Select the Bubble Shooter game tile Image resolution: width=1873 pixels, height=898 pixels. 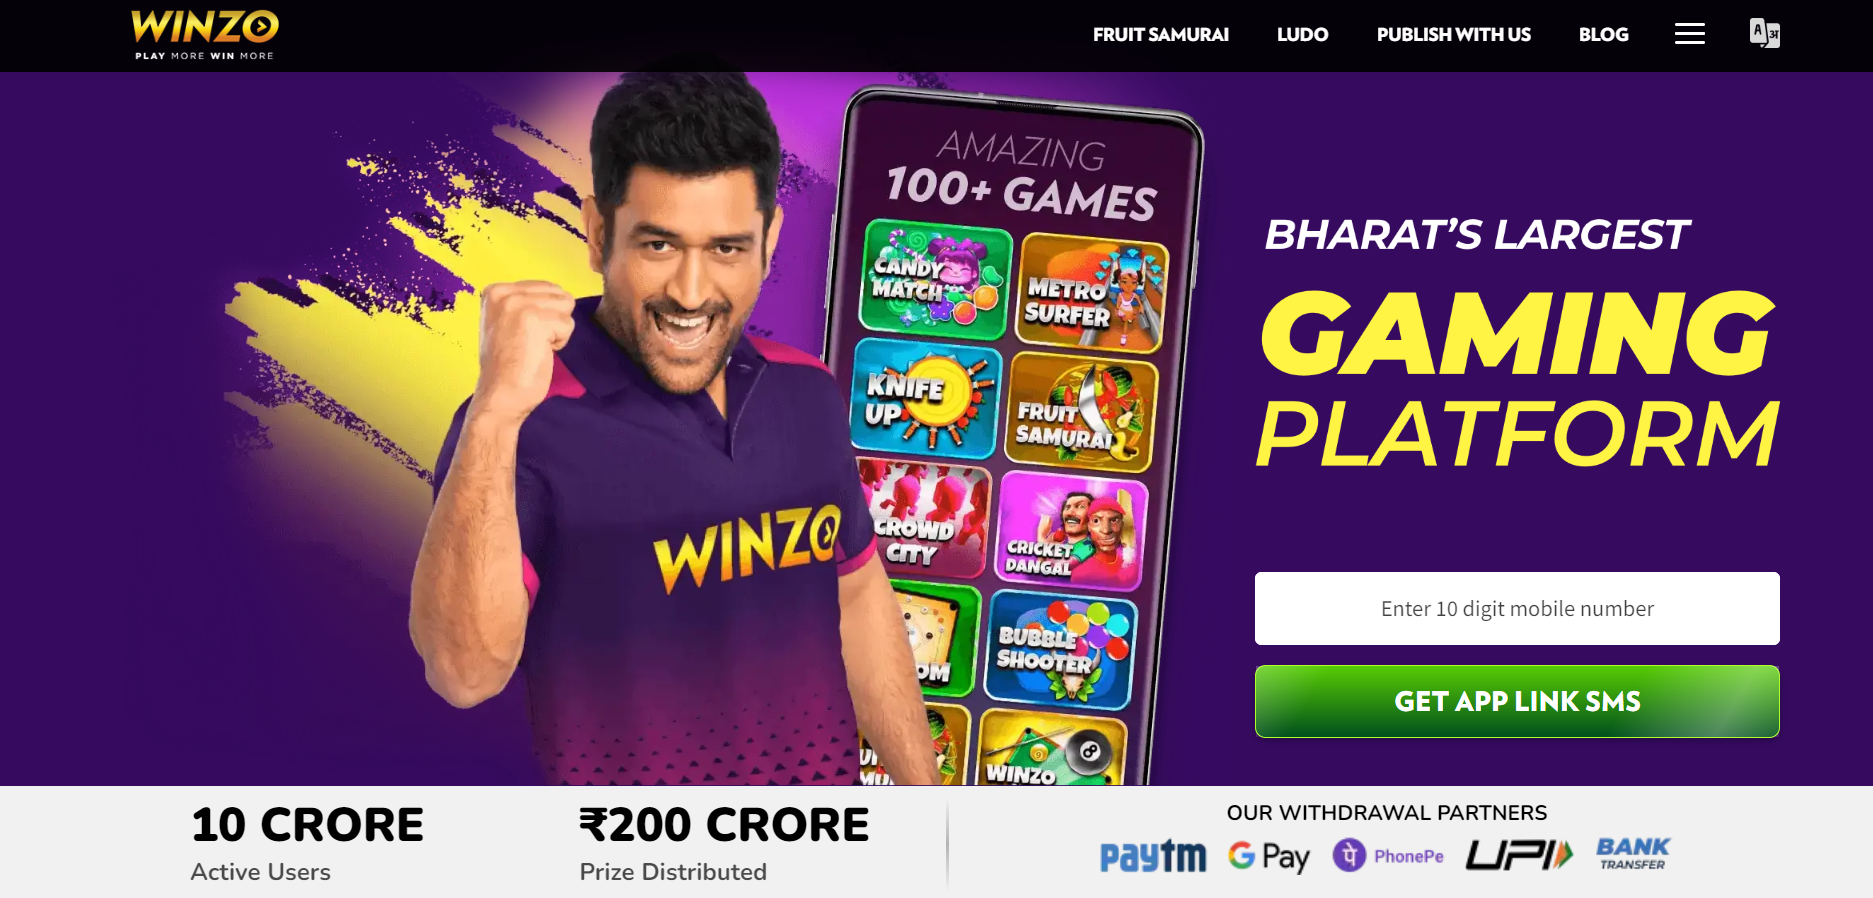click(1061, 649)
